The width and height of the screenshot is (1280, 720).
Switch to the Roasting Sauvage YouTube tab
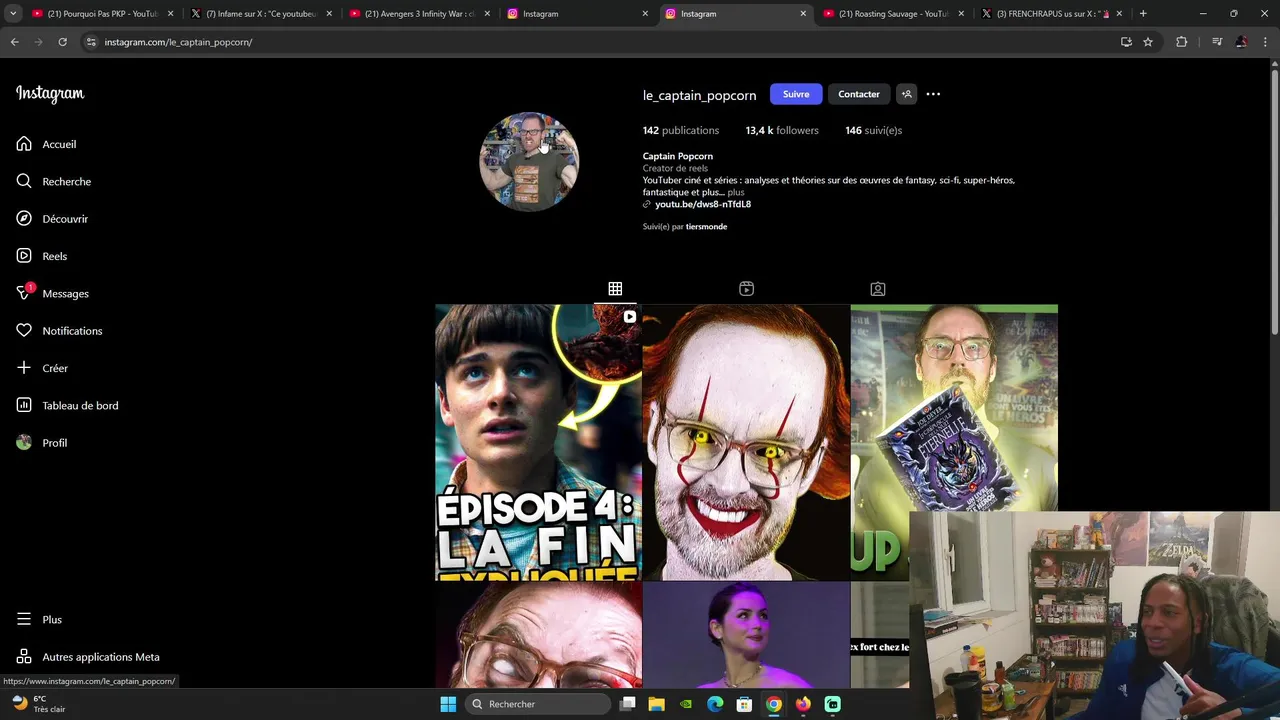click(x=894, y=14)
